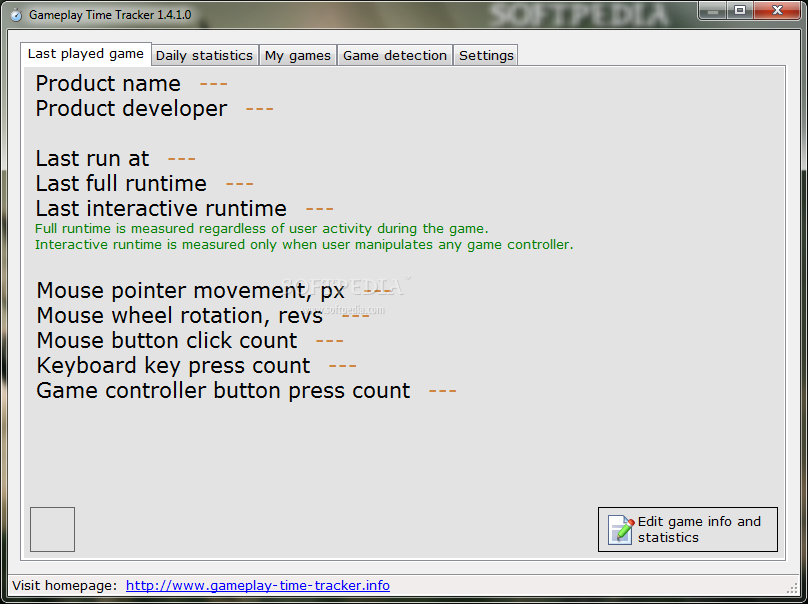This screenshot has height=604, width=808.
Task: Click the resize grip in status bar corner
Action: [793, 589]
